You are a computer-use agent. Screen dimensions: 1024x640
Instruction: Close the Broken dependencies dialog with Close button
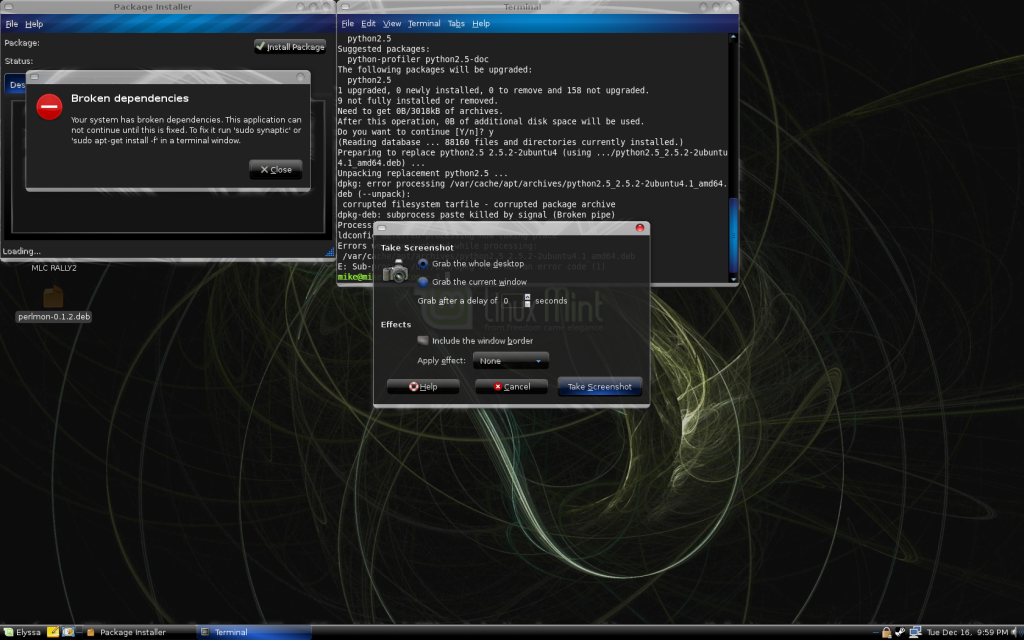tap(276, 170)
